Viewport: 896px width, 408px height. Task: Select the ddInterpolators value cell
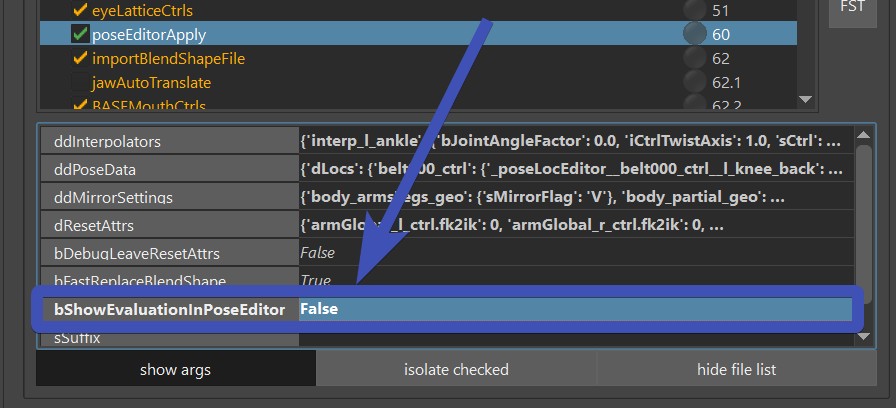click(x=575, y=141)
